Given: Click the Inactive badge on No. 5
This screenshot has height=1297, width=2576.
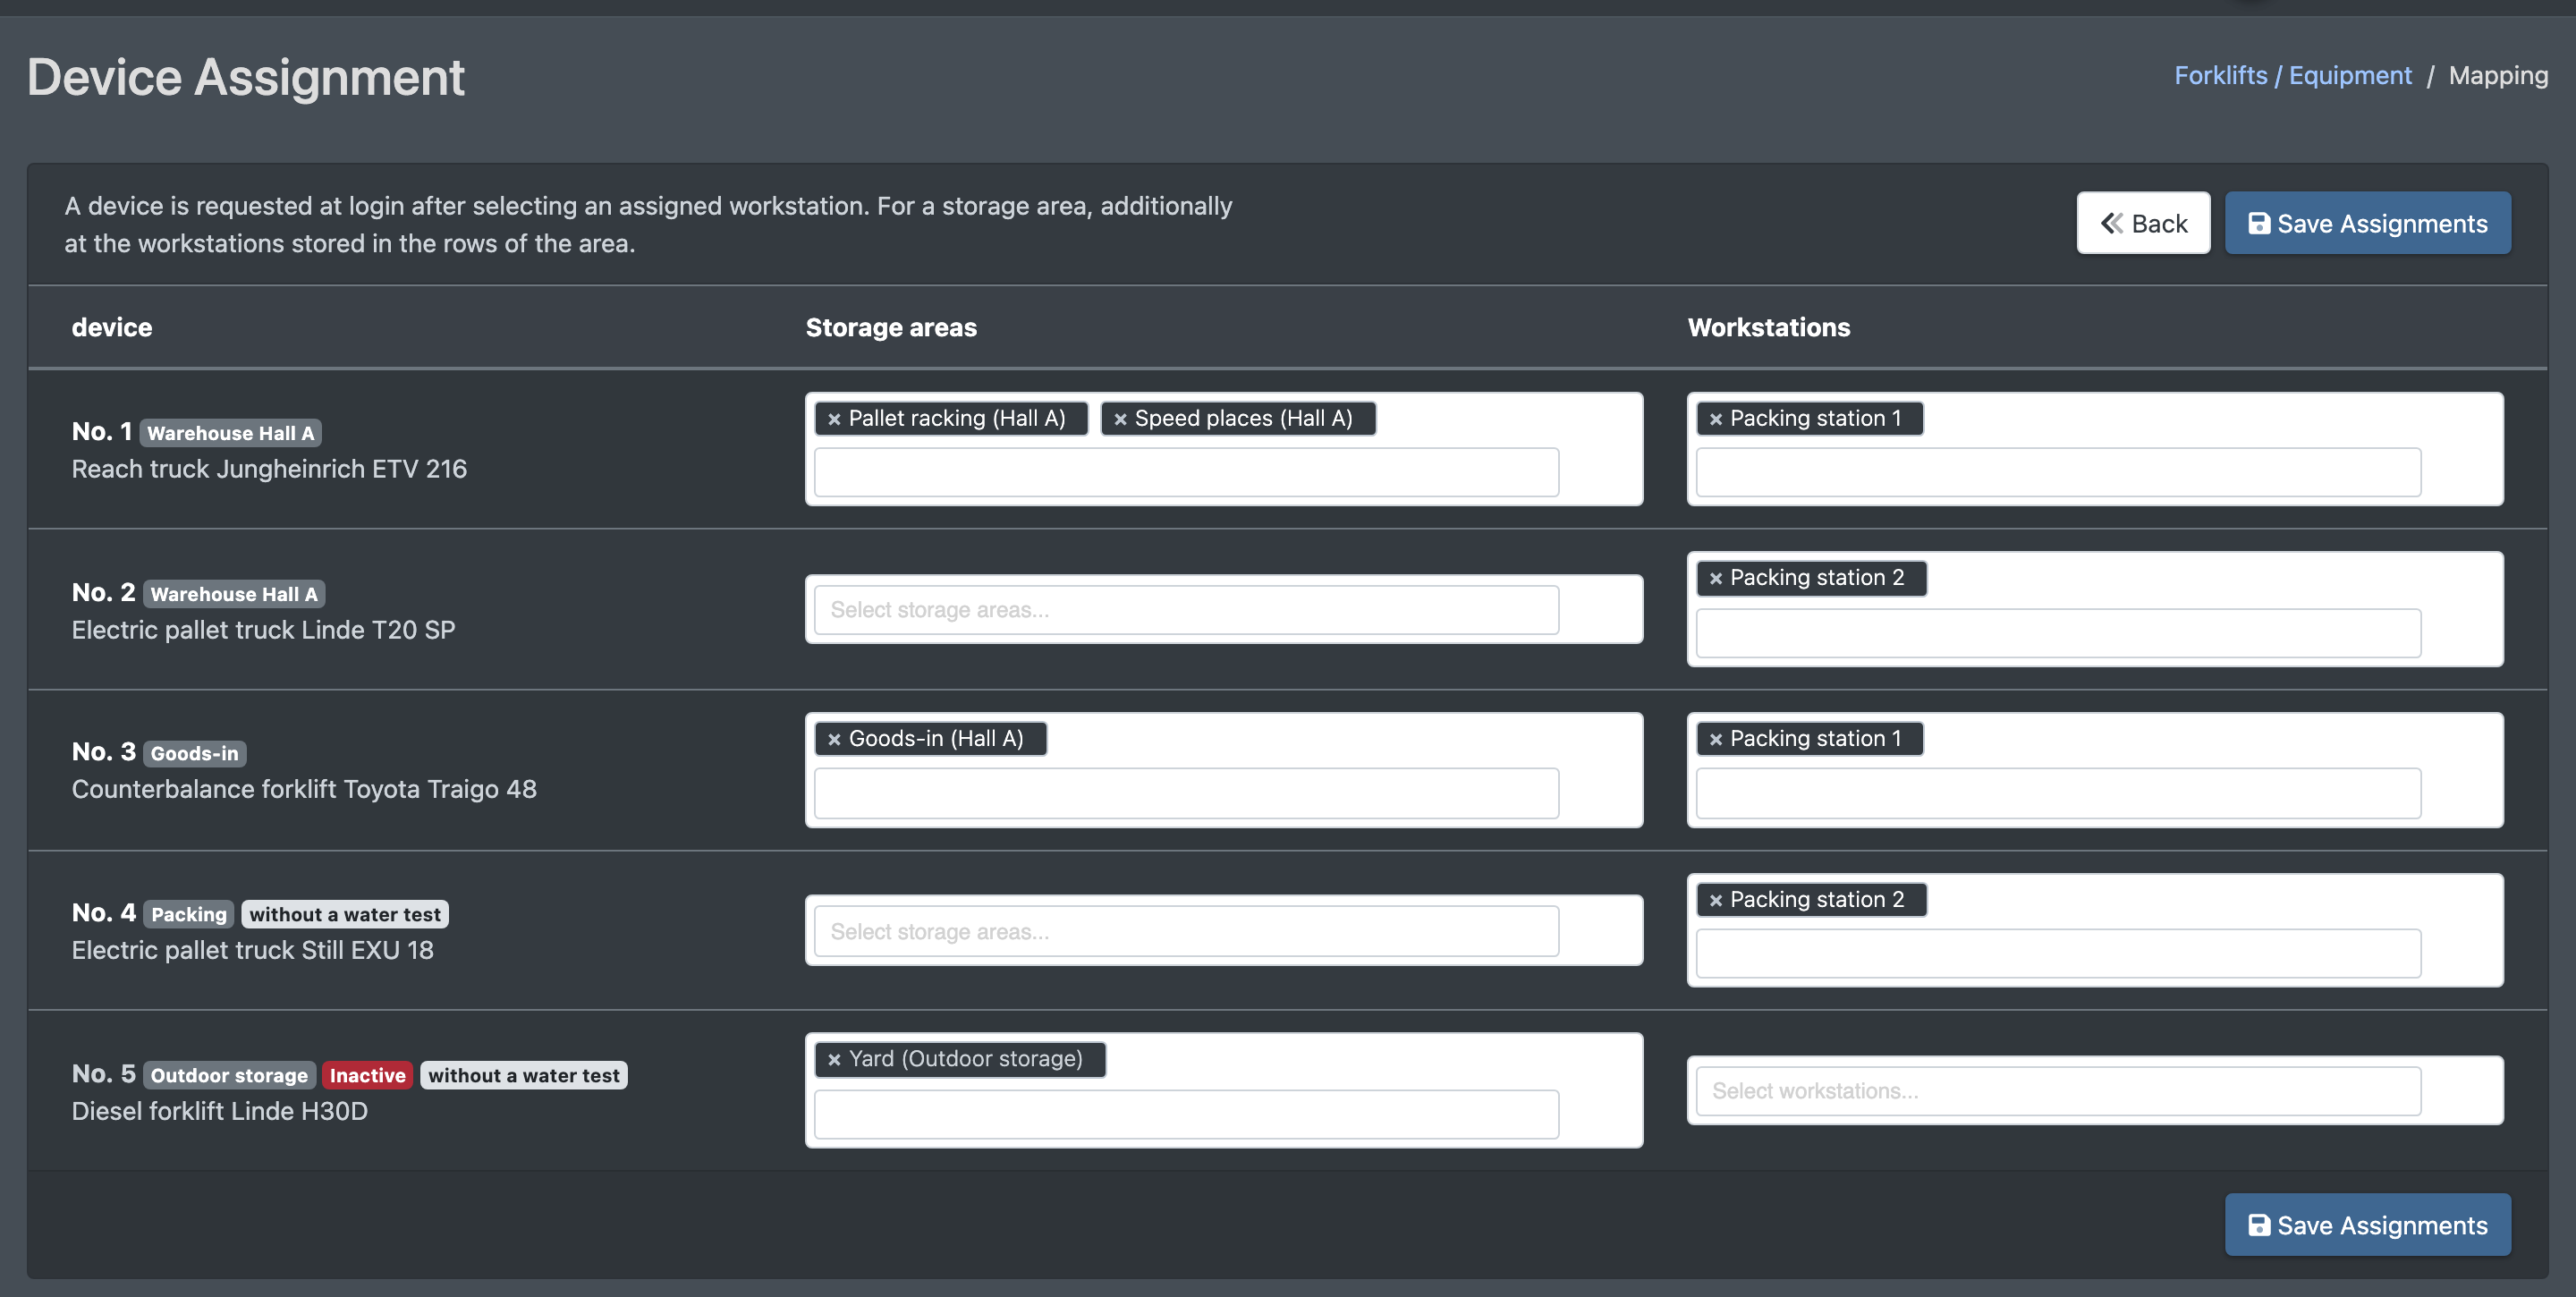Looking at the screenshot, I should tap(367, 1075).
